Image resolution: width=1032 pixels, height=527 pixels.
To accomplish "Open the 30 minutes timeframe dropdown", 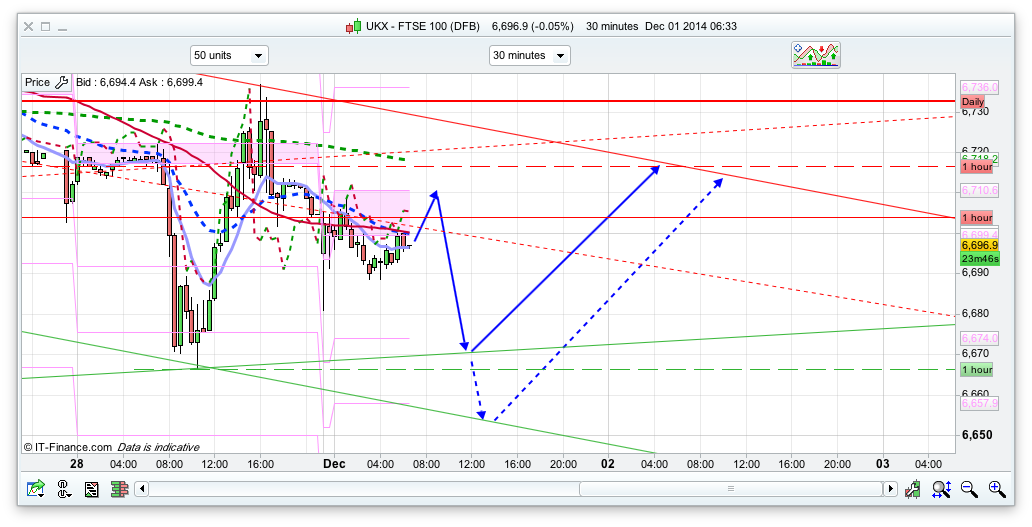I will pos(530,55).
